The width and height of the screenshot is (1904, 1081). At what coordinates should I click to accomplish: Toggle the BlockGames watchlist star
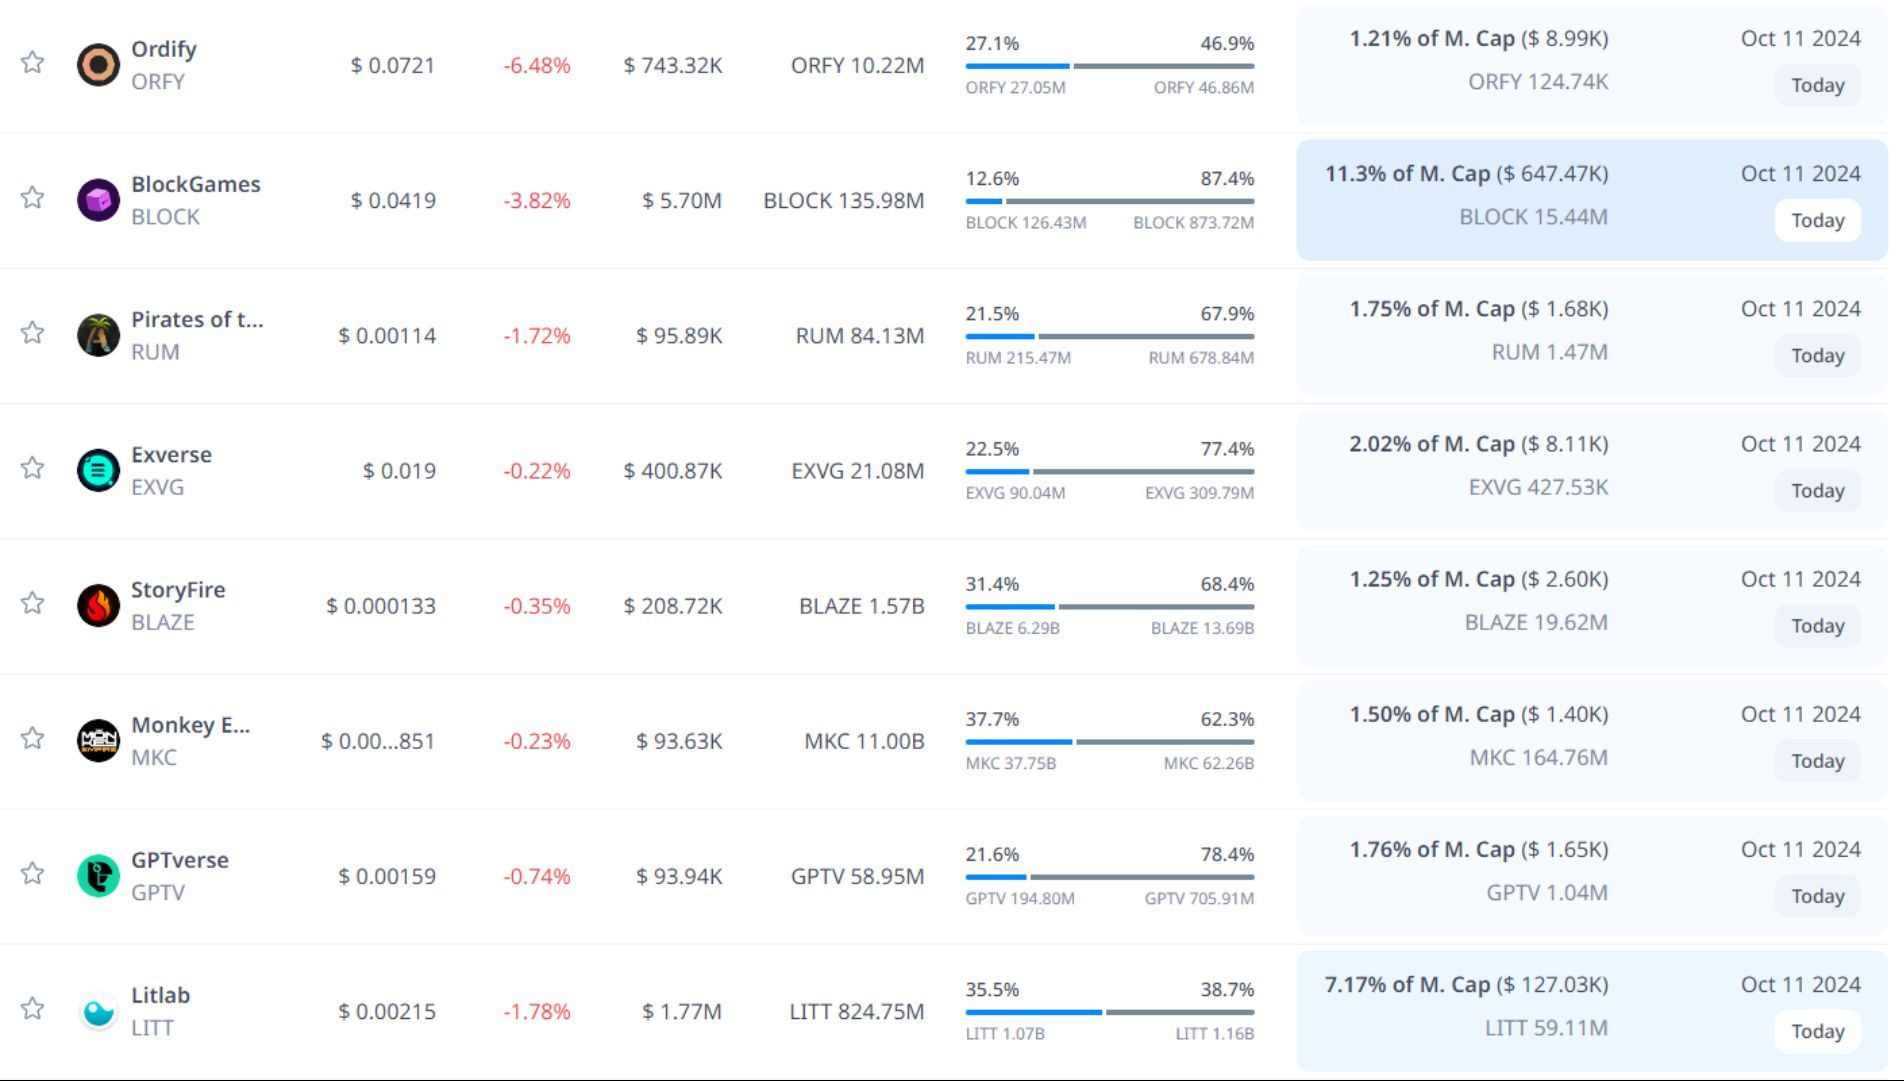(33, 197)
